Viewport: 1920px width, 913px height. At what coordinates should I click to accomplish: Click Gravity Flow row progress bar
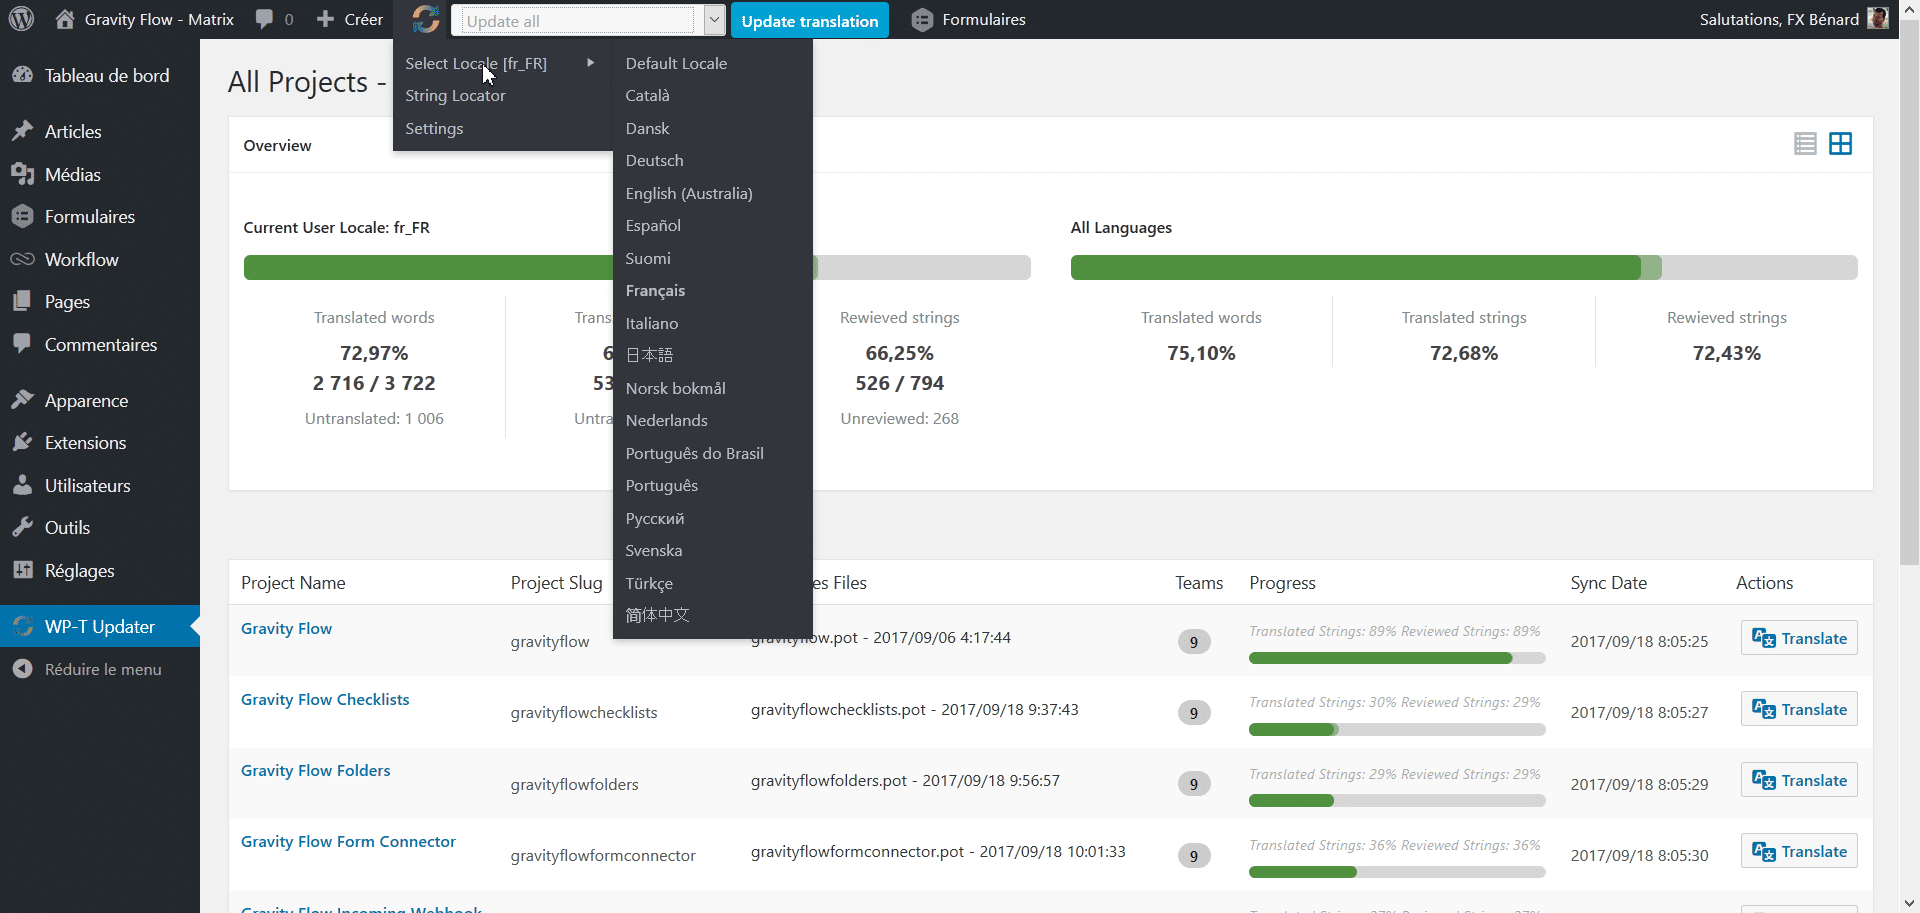click(x=1397, y=658)
